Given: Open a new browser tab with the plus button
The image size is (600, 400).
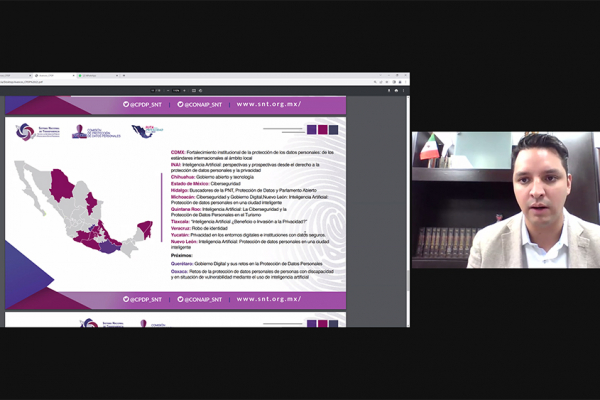Looking at the screenshot, I should tap(124, 75).
